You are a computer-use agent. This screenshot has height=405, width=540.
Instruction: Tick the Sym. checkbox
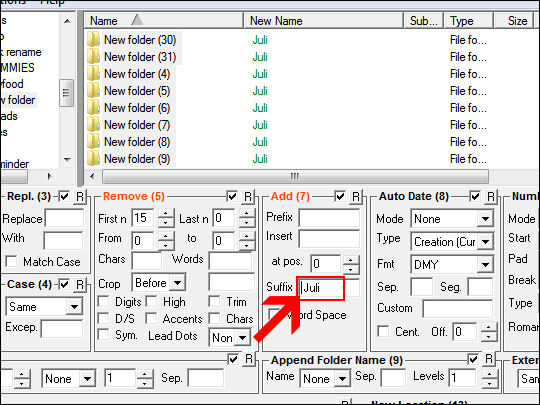[x=104, y=335]
